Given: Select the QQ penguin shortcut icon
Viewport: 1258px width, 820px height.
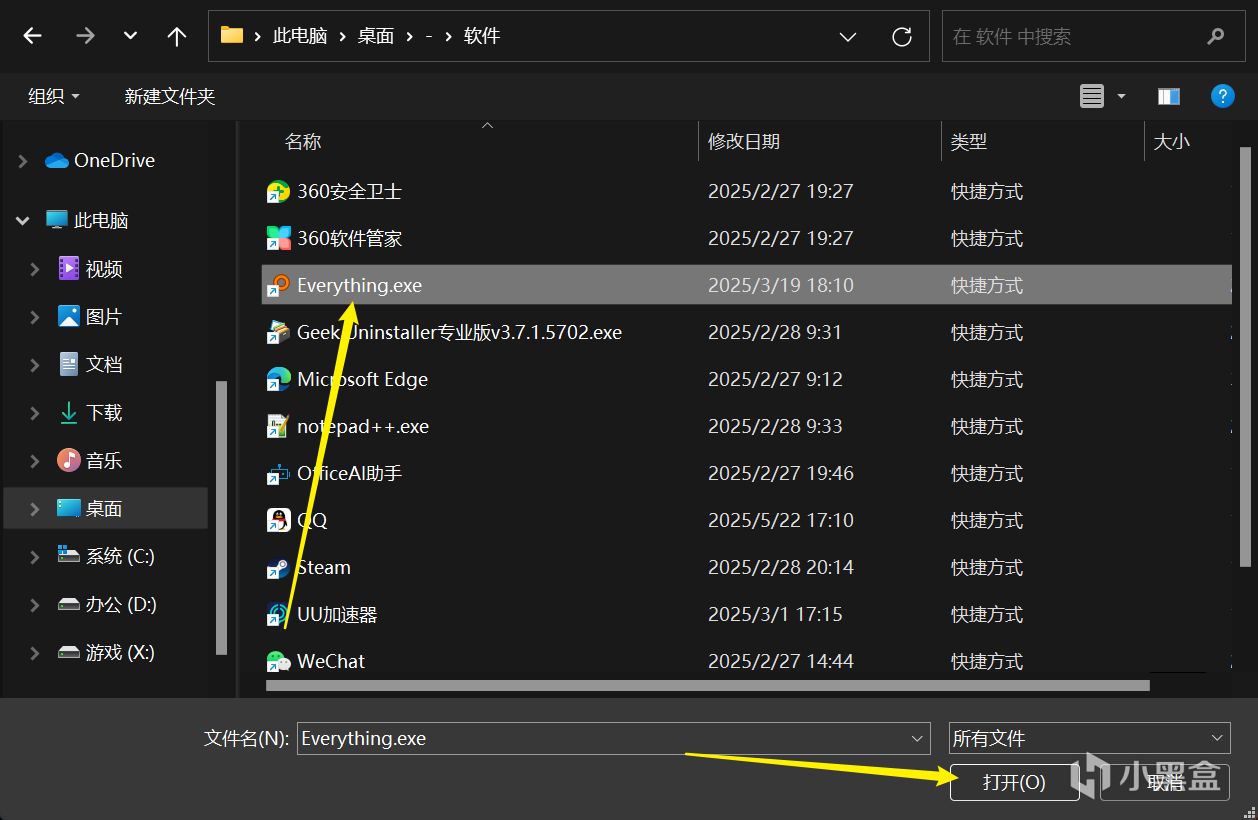Looking at the screenshot, I should pyautogui.click(x=278, y=520).
